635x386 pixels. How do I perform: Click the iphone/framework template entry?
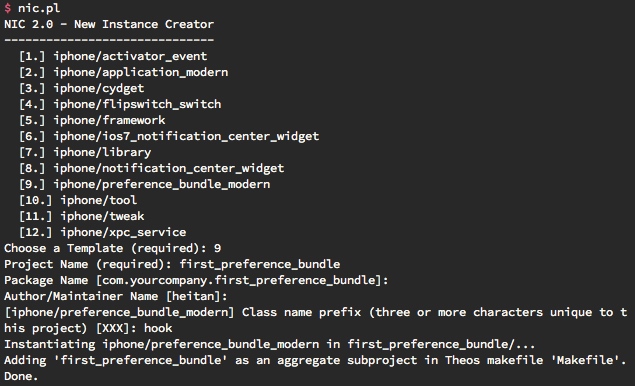click(x=92, y=120)
